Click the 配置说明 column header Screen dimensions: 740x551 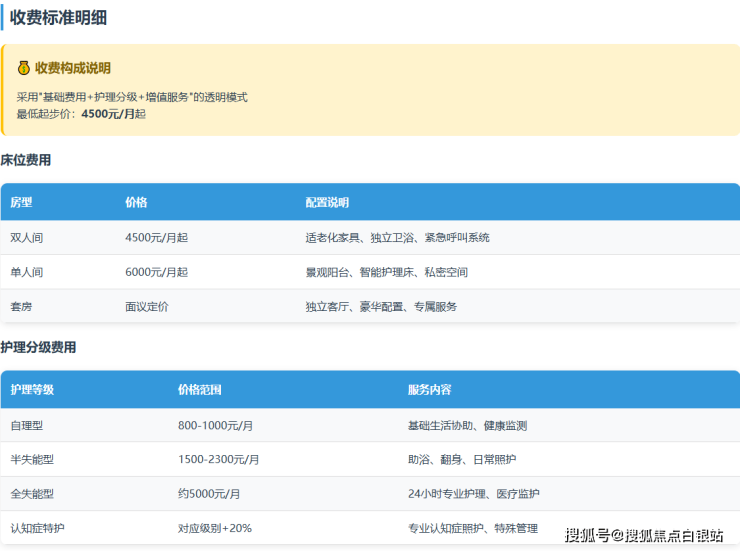pos(327,202)
